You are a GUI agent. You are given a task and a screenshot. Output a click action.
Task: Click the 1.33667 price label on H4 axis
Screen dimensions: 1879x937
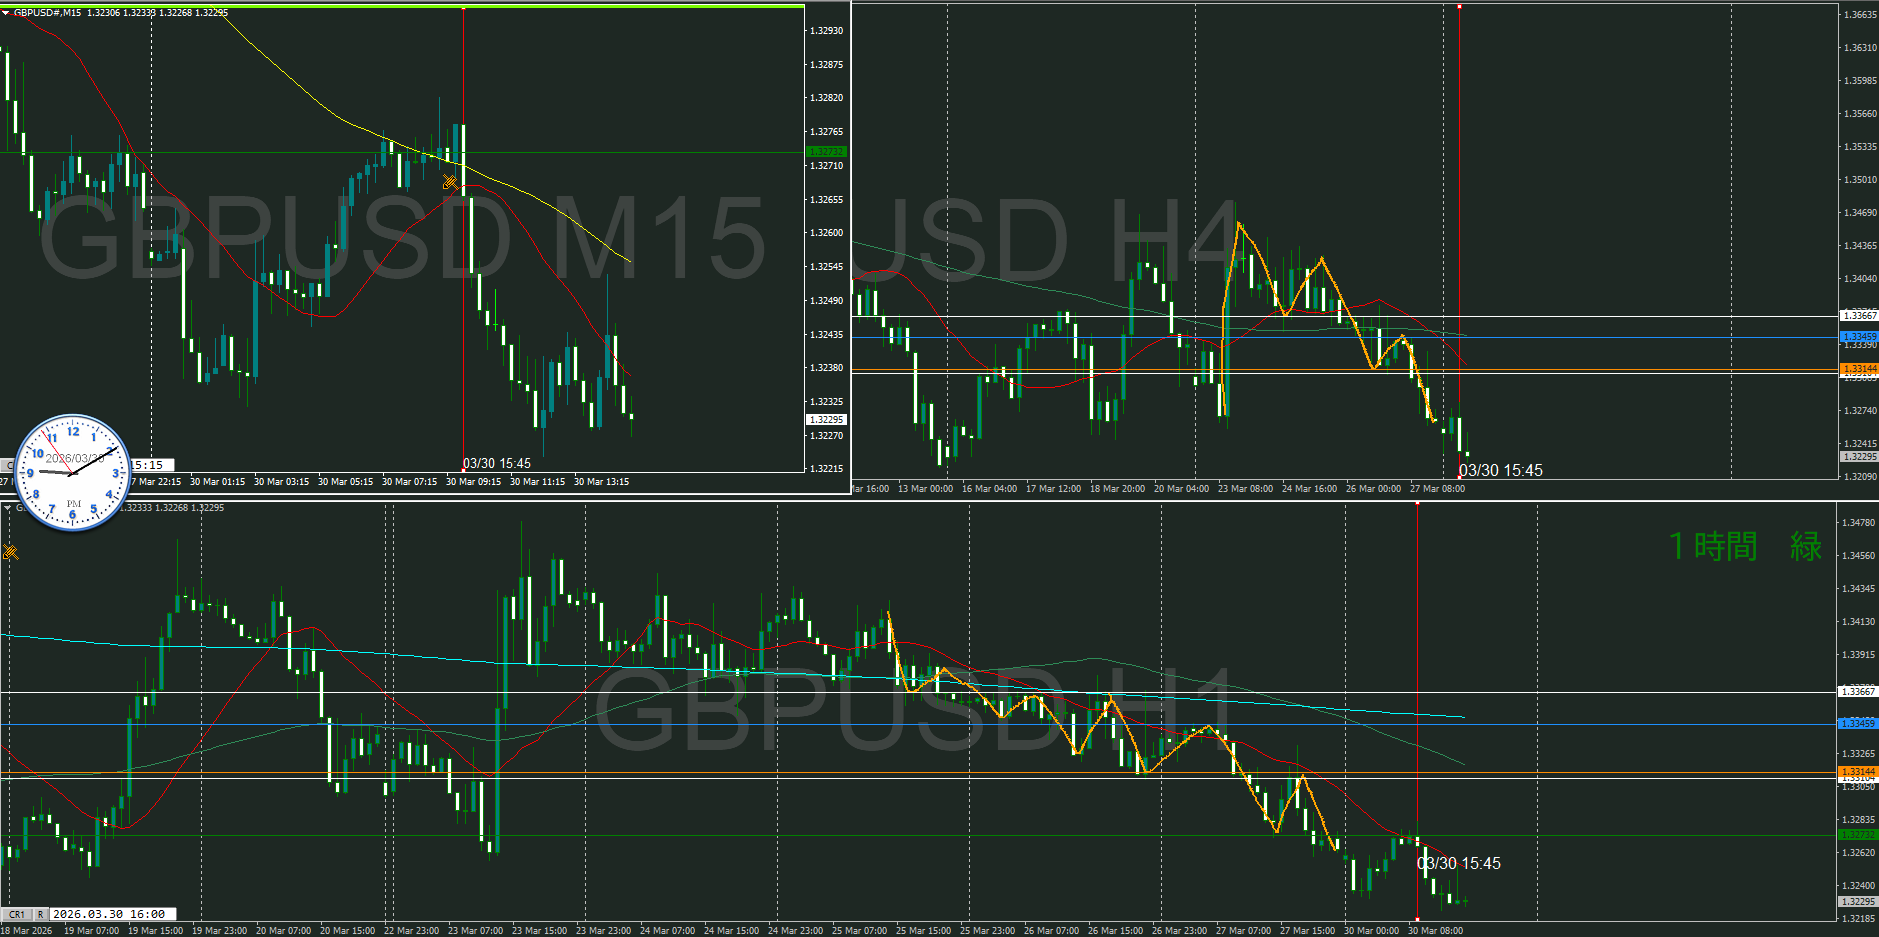click(x=1858, y=316)
